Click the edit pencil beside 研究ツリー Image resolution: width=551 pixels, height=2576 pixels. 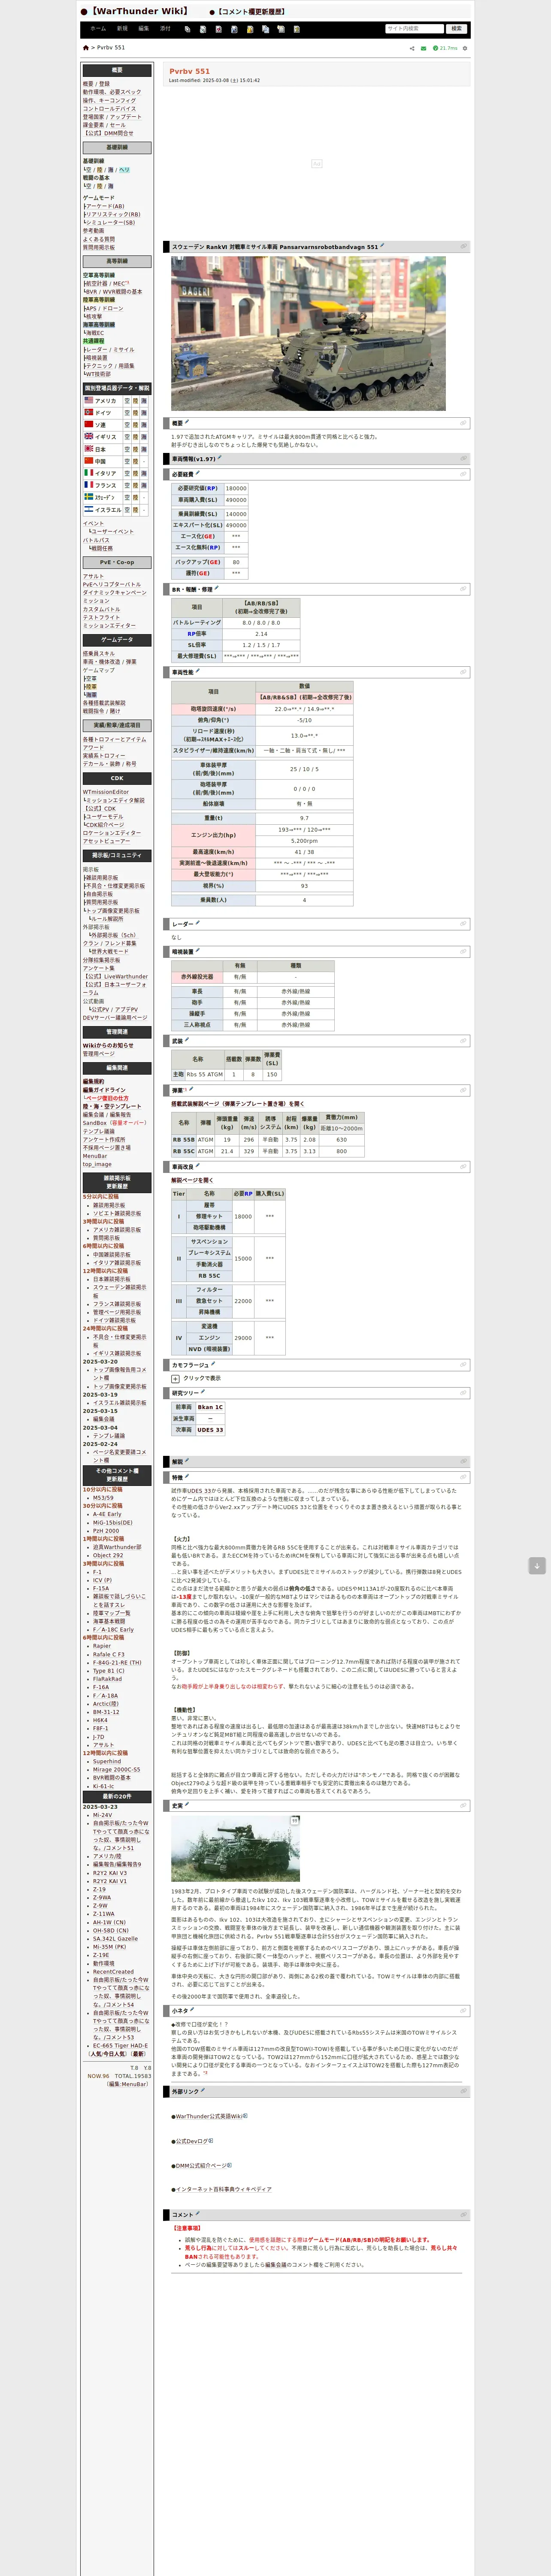203,1391
